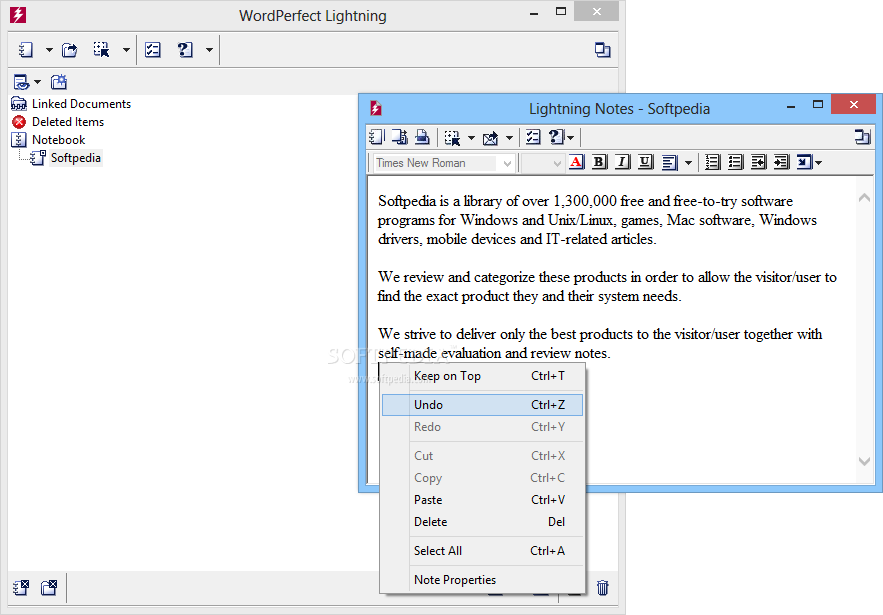
Task: Click the cascade windows icon in main window
Action: coord(603,50)
